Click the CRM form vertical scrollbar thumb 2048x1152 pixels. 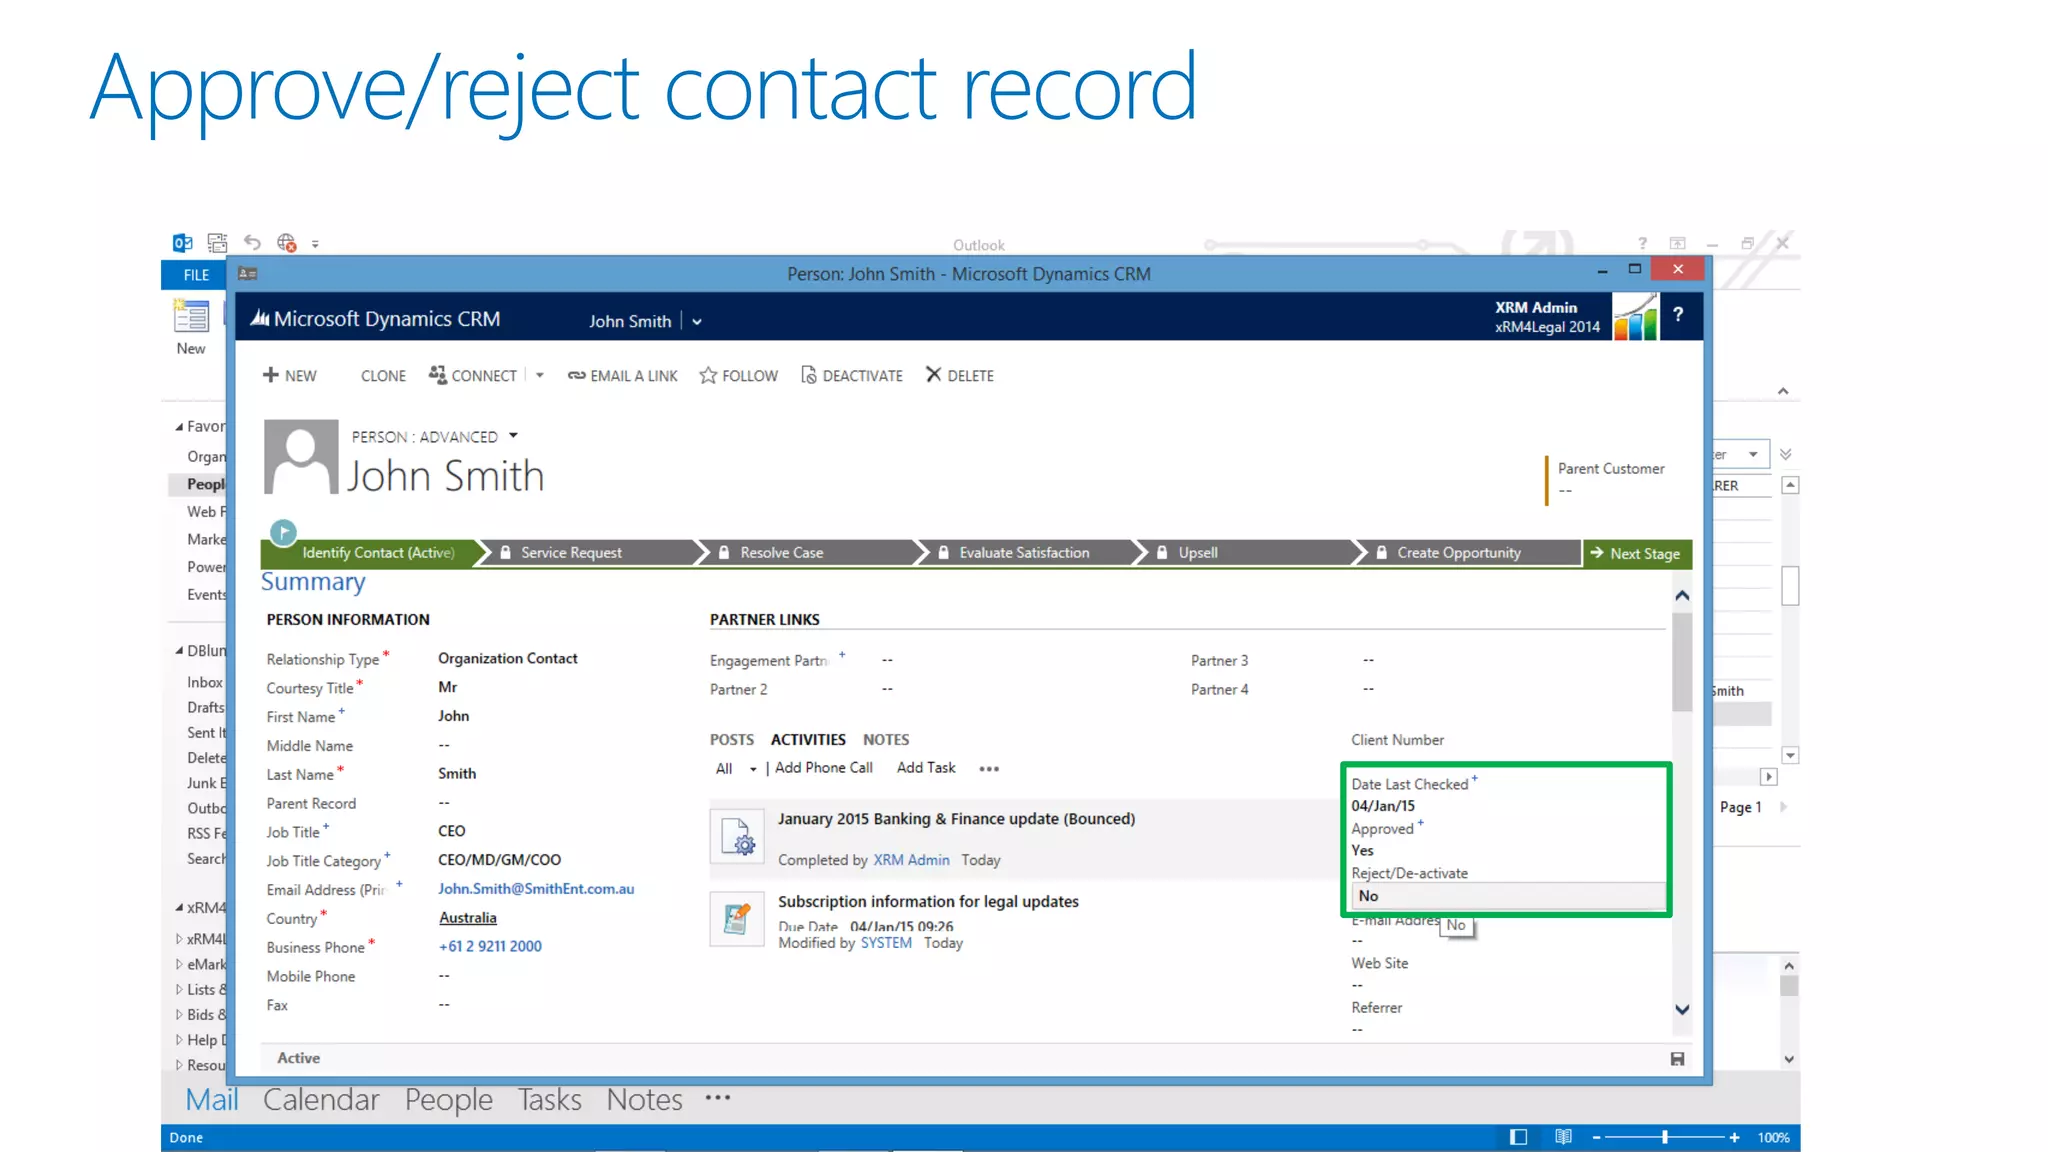click(1682, 660)
